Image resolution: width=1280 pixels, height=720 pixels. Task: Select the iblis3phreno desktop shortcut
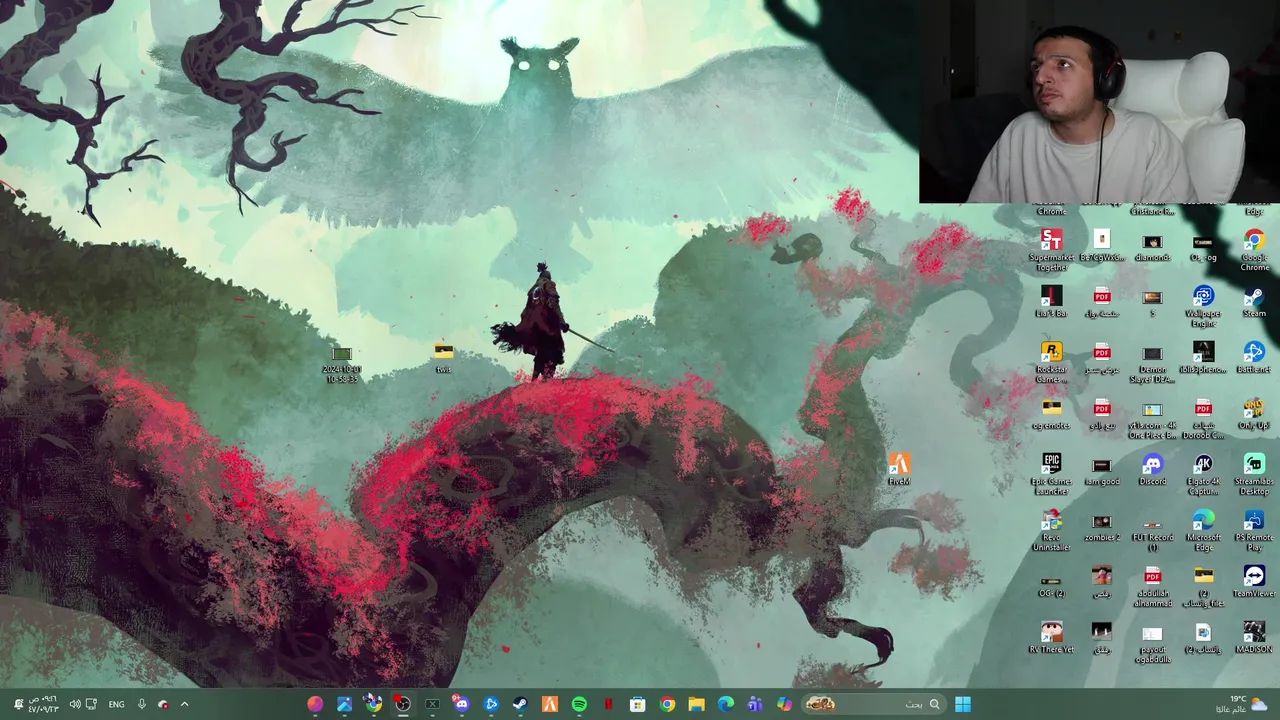tap(1203, 356)
